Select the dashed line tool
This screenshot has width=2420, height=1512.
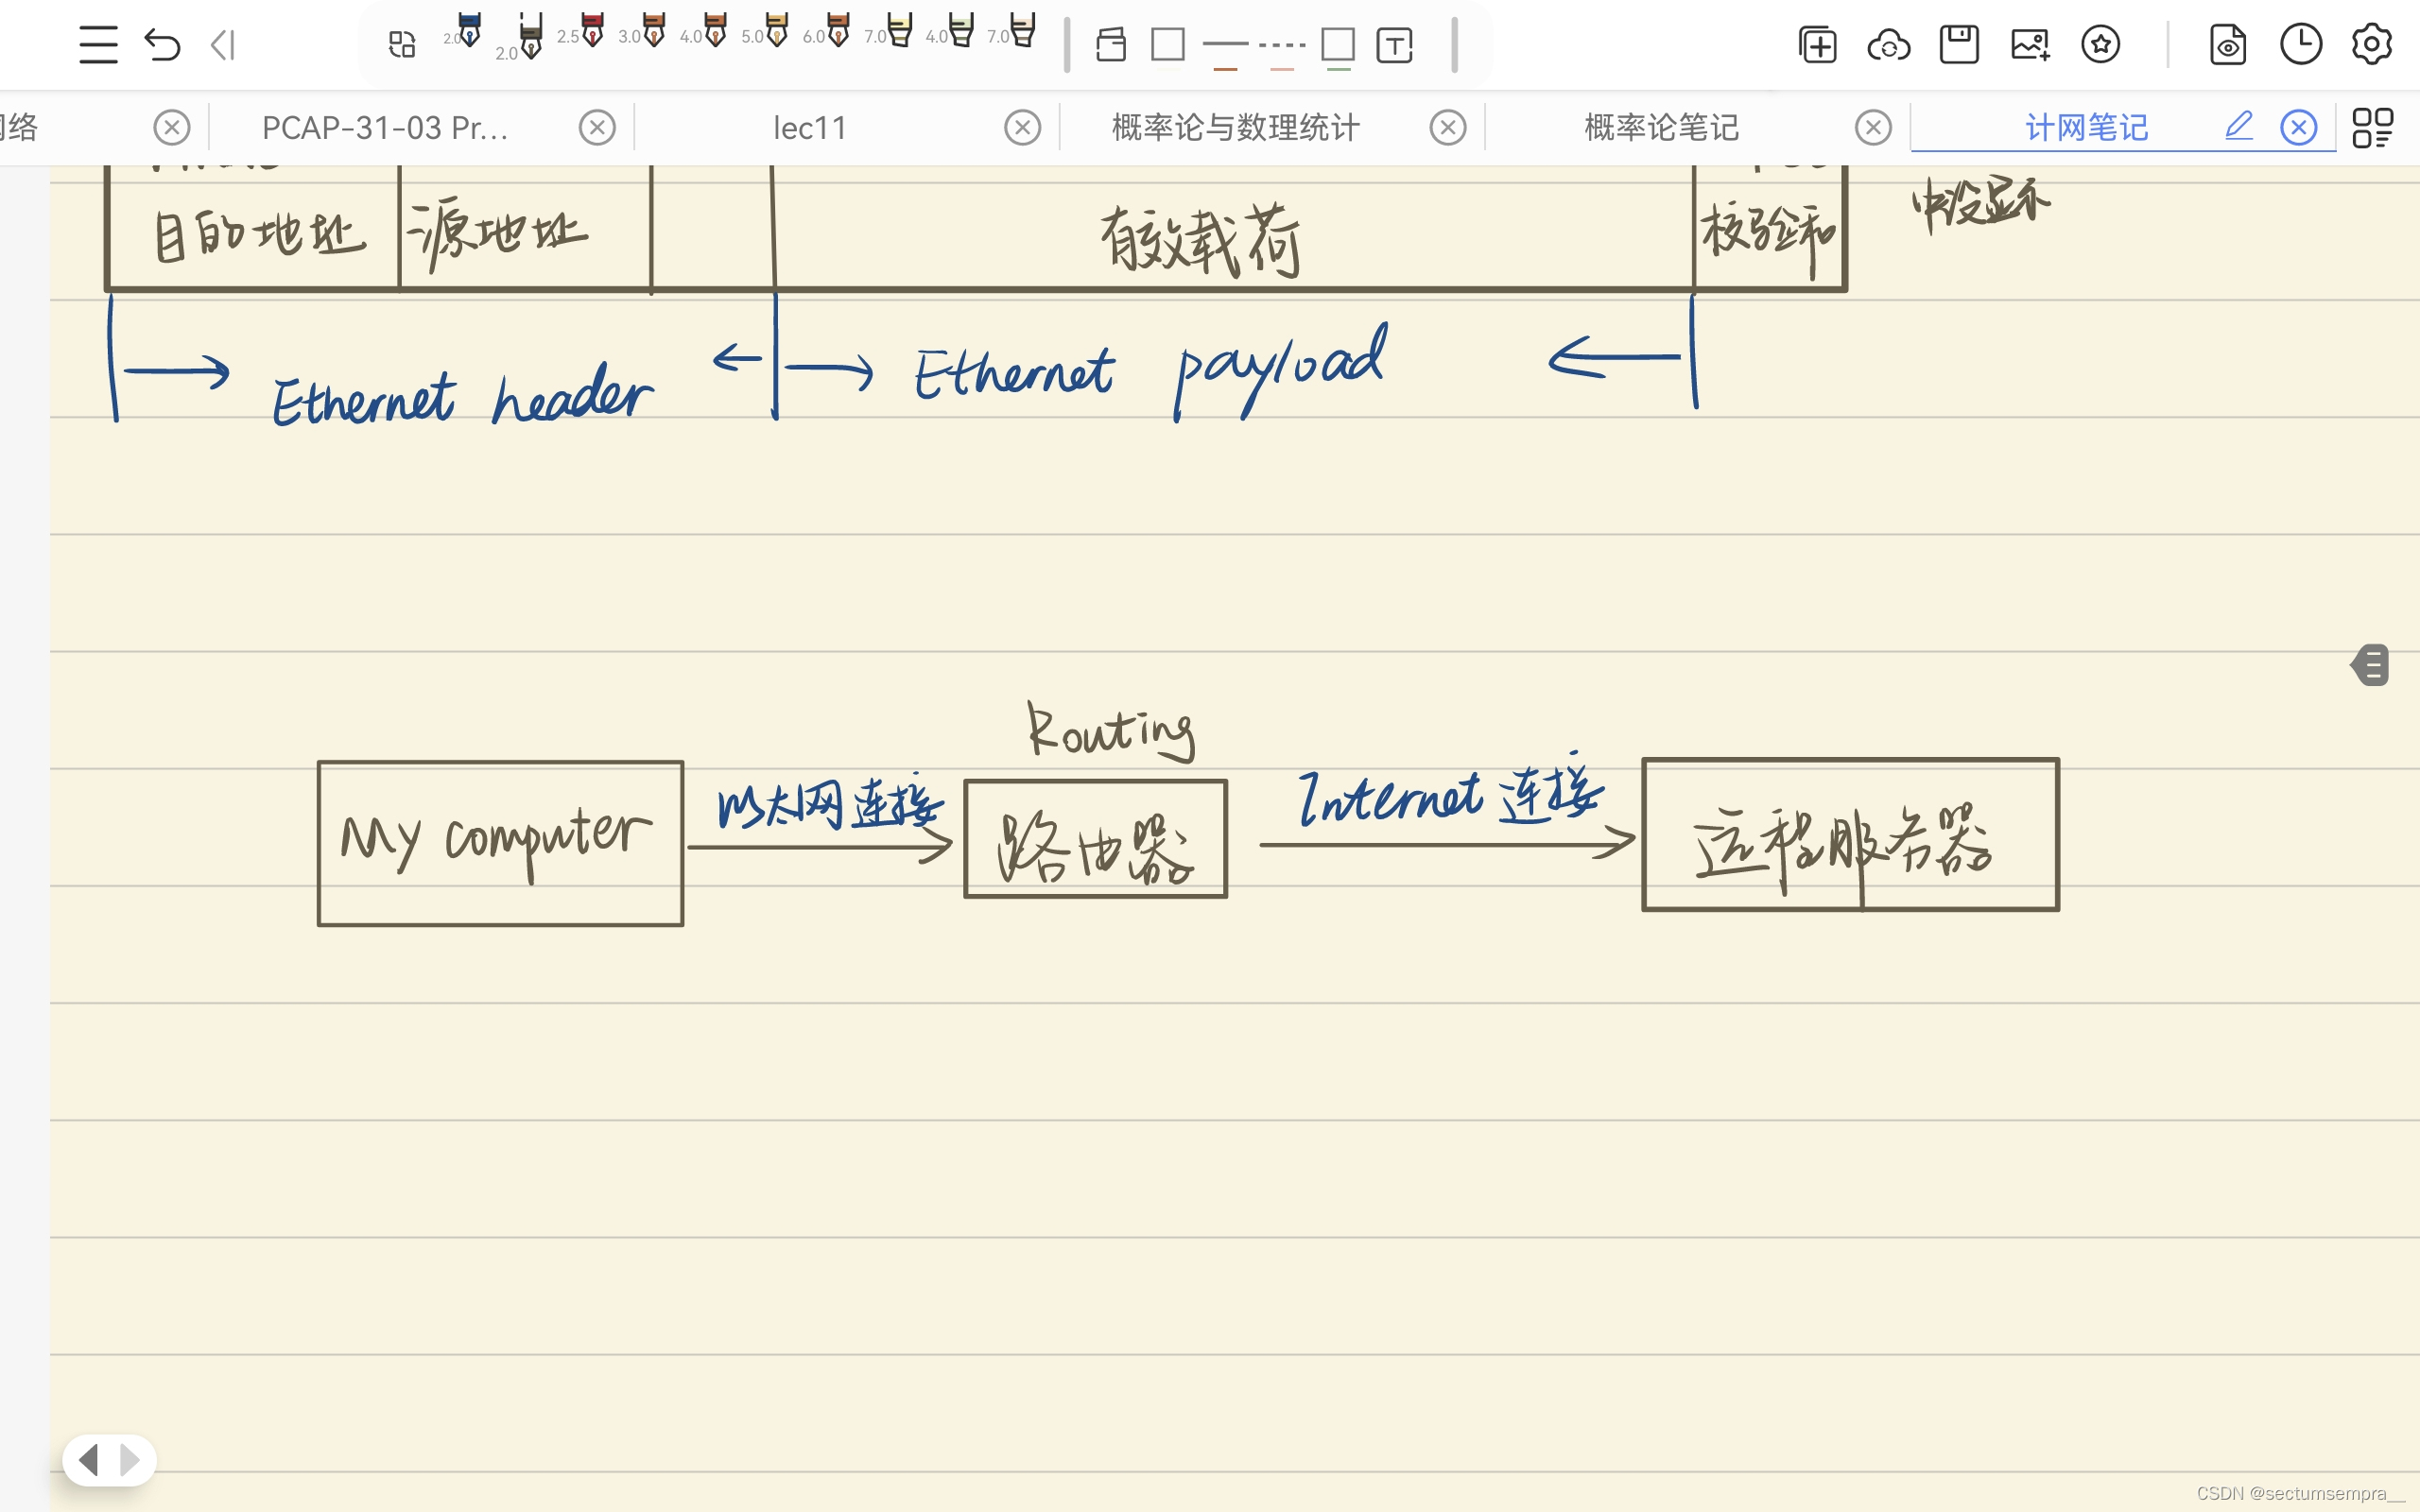click(1282, 45)
